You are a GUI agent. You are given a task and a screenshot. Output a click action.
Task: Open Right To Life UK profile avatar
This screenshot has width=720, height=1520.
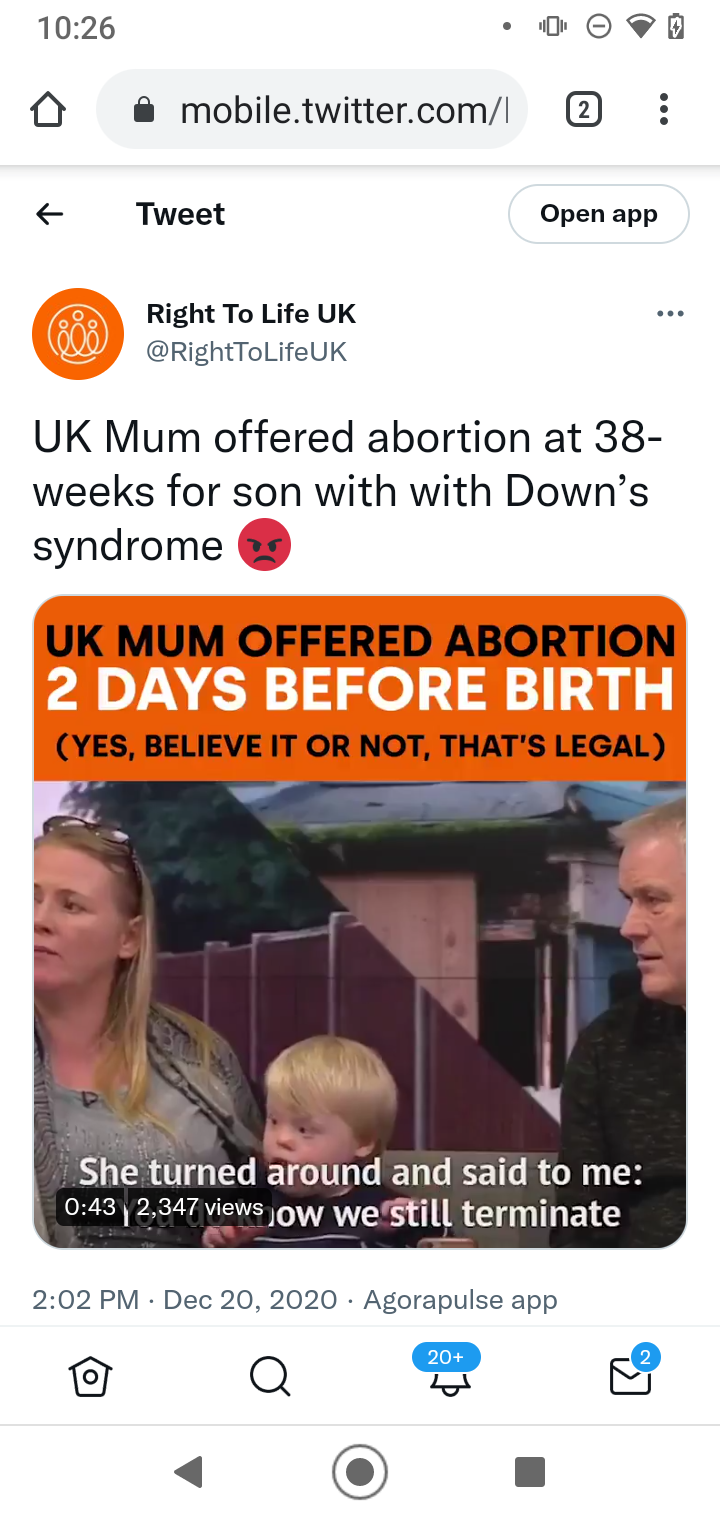tap(78, 334)
